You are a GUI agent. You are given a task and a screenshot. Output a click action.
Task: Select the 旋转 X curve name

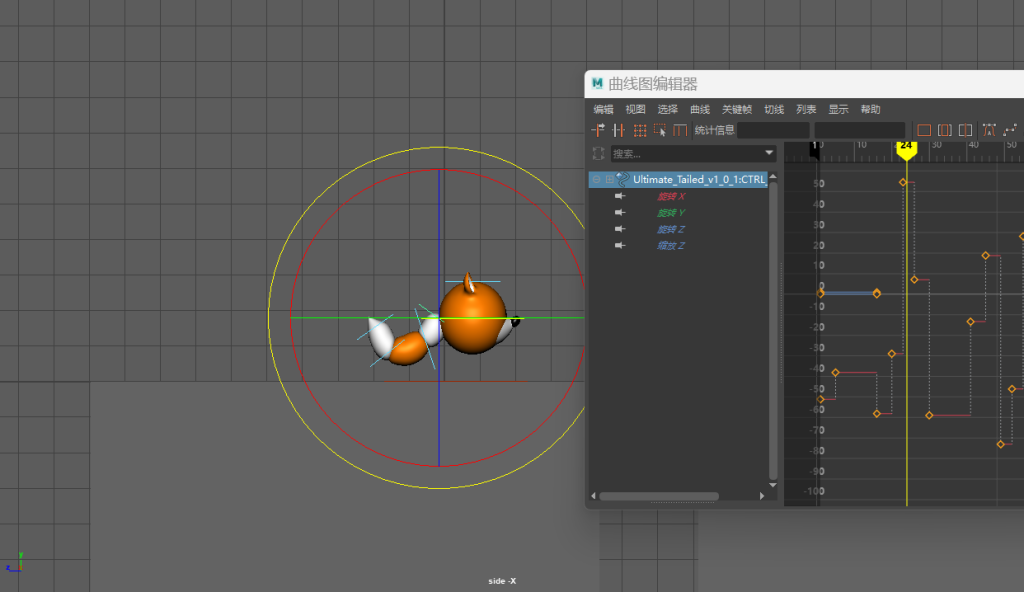[671, 196]
